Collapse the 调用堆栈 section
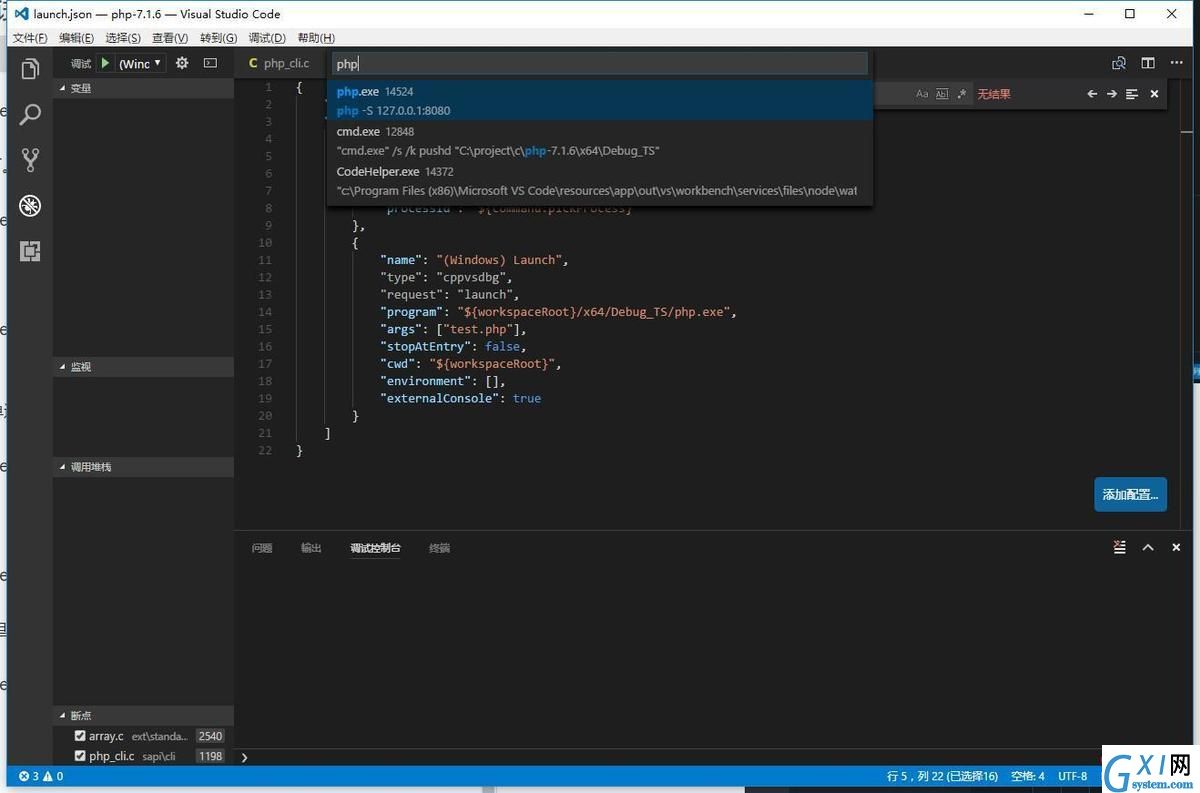 click(x=143, y=467)
